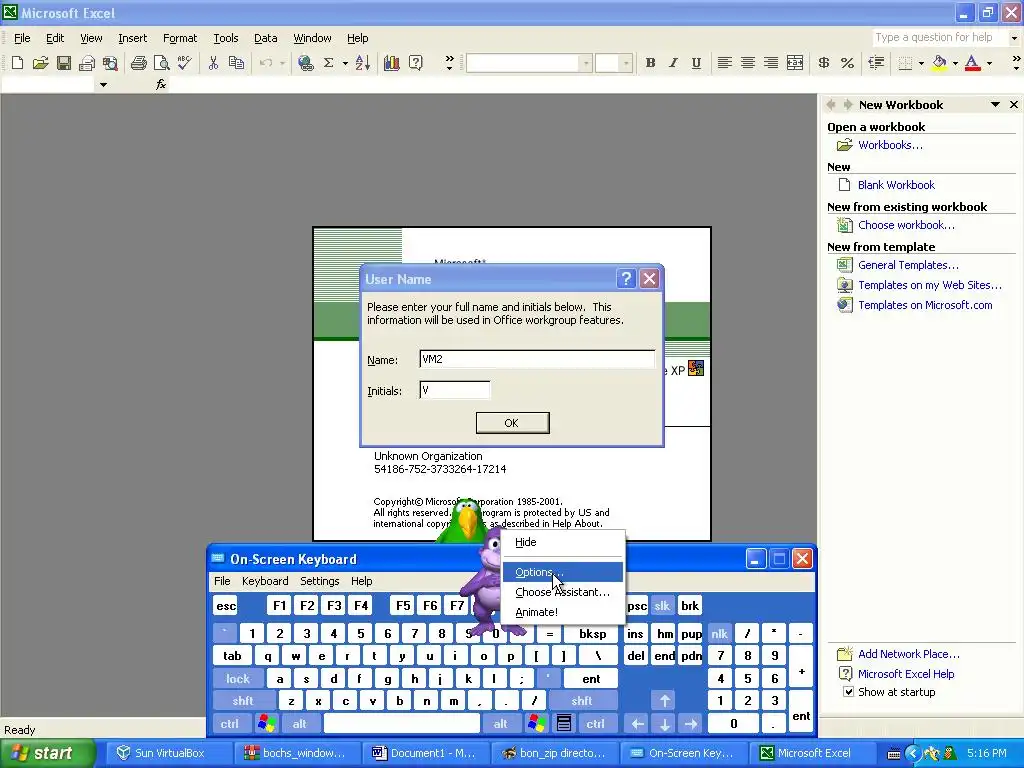The width and height of the screenshot is (1024, 768).
Task: Toggle the lock key on On-Screen Keyboard
Action: click(x=238, y=679)
